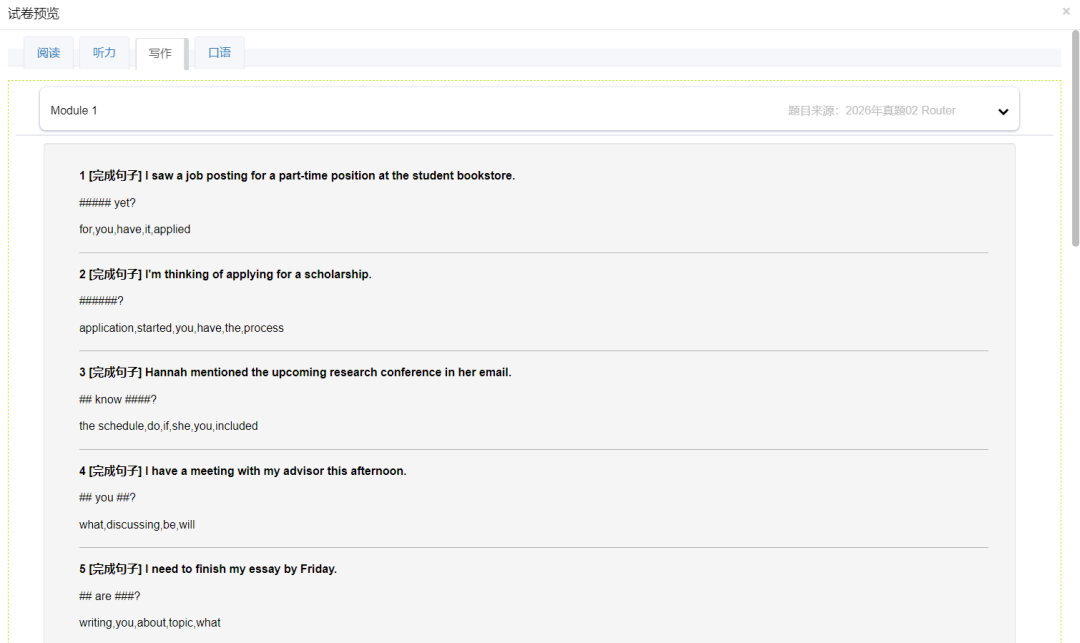
Task: Click the '##### yet?' blank line
Action: 107,203
